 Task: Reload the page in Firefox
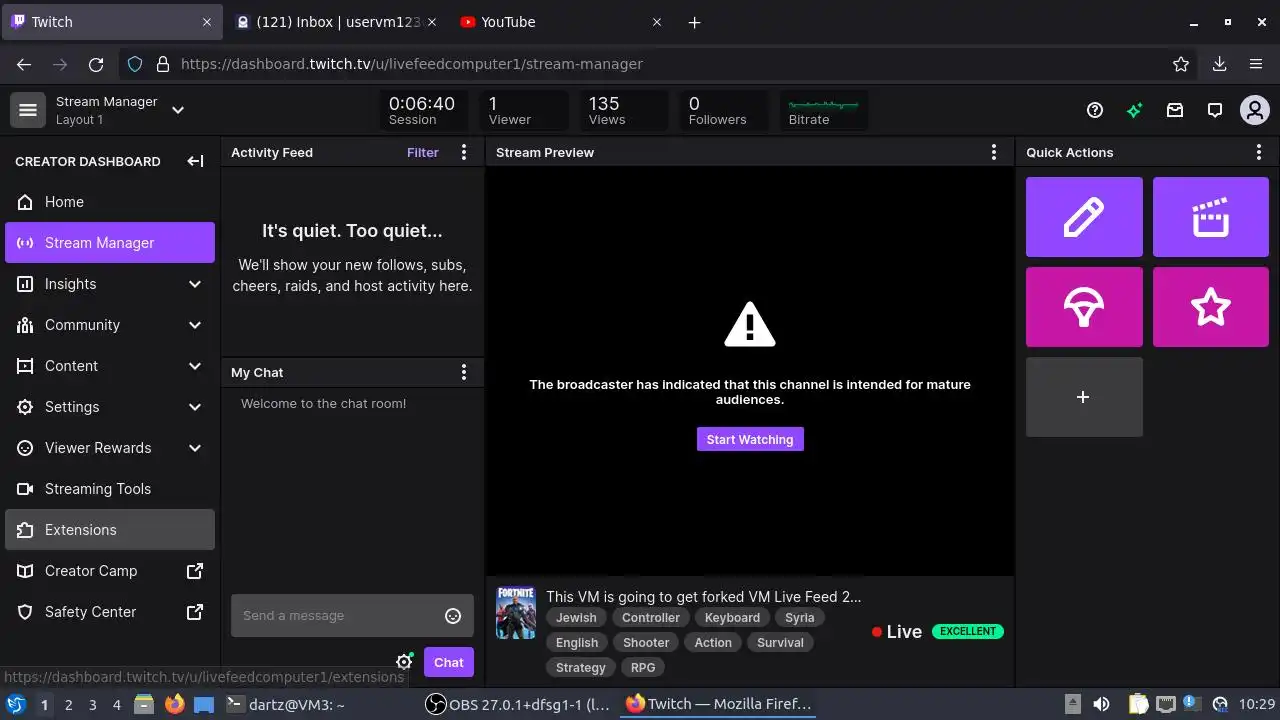96,64
